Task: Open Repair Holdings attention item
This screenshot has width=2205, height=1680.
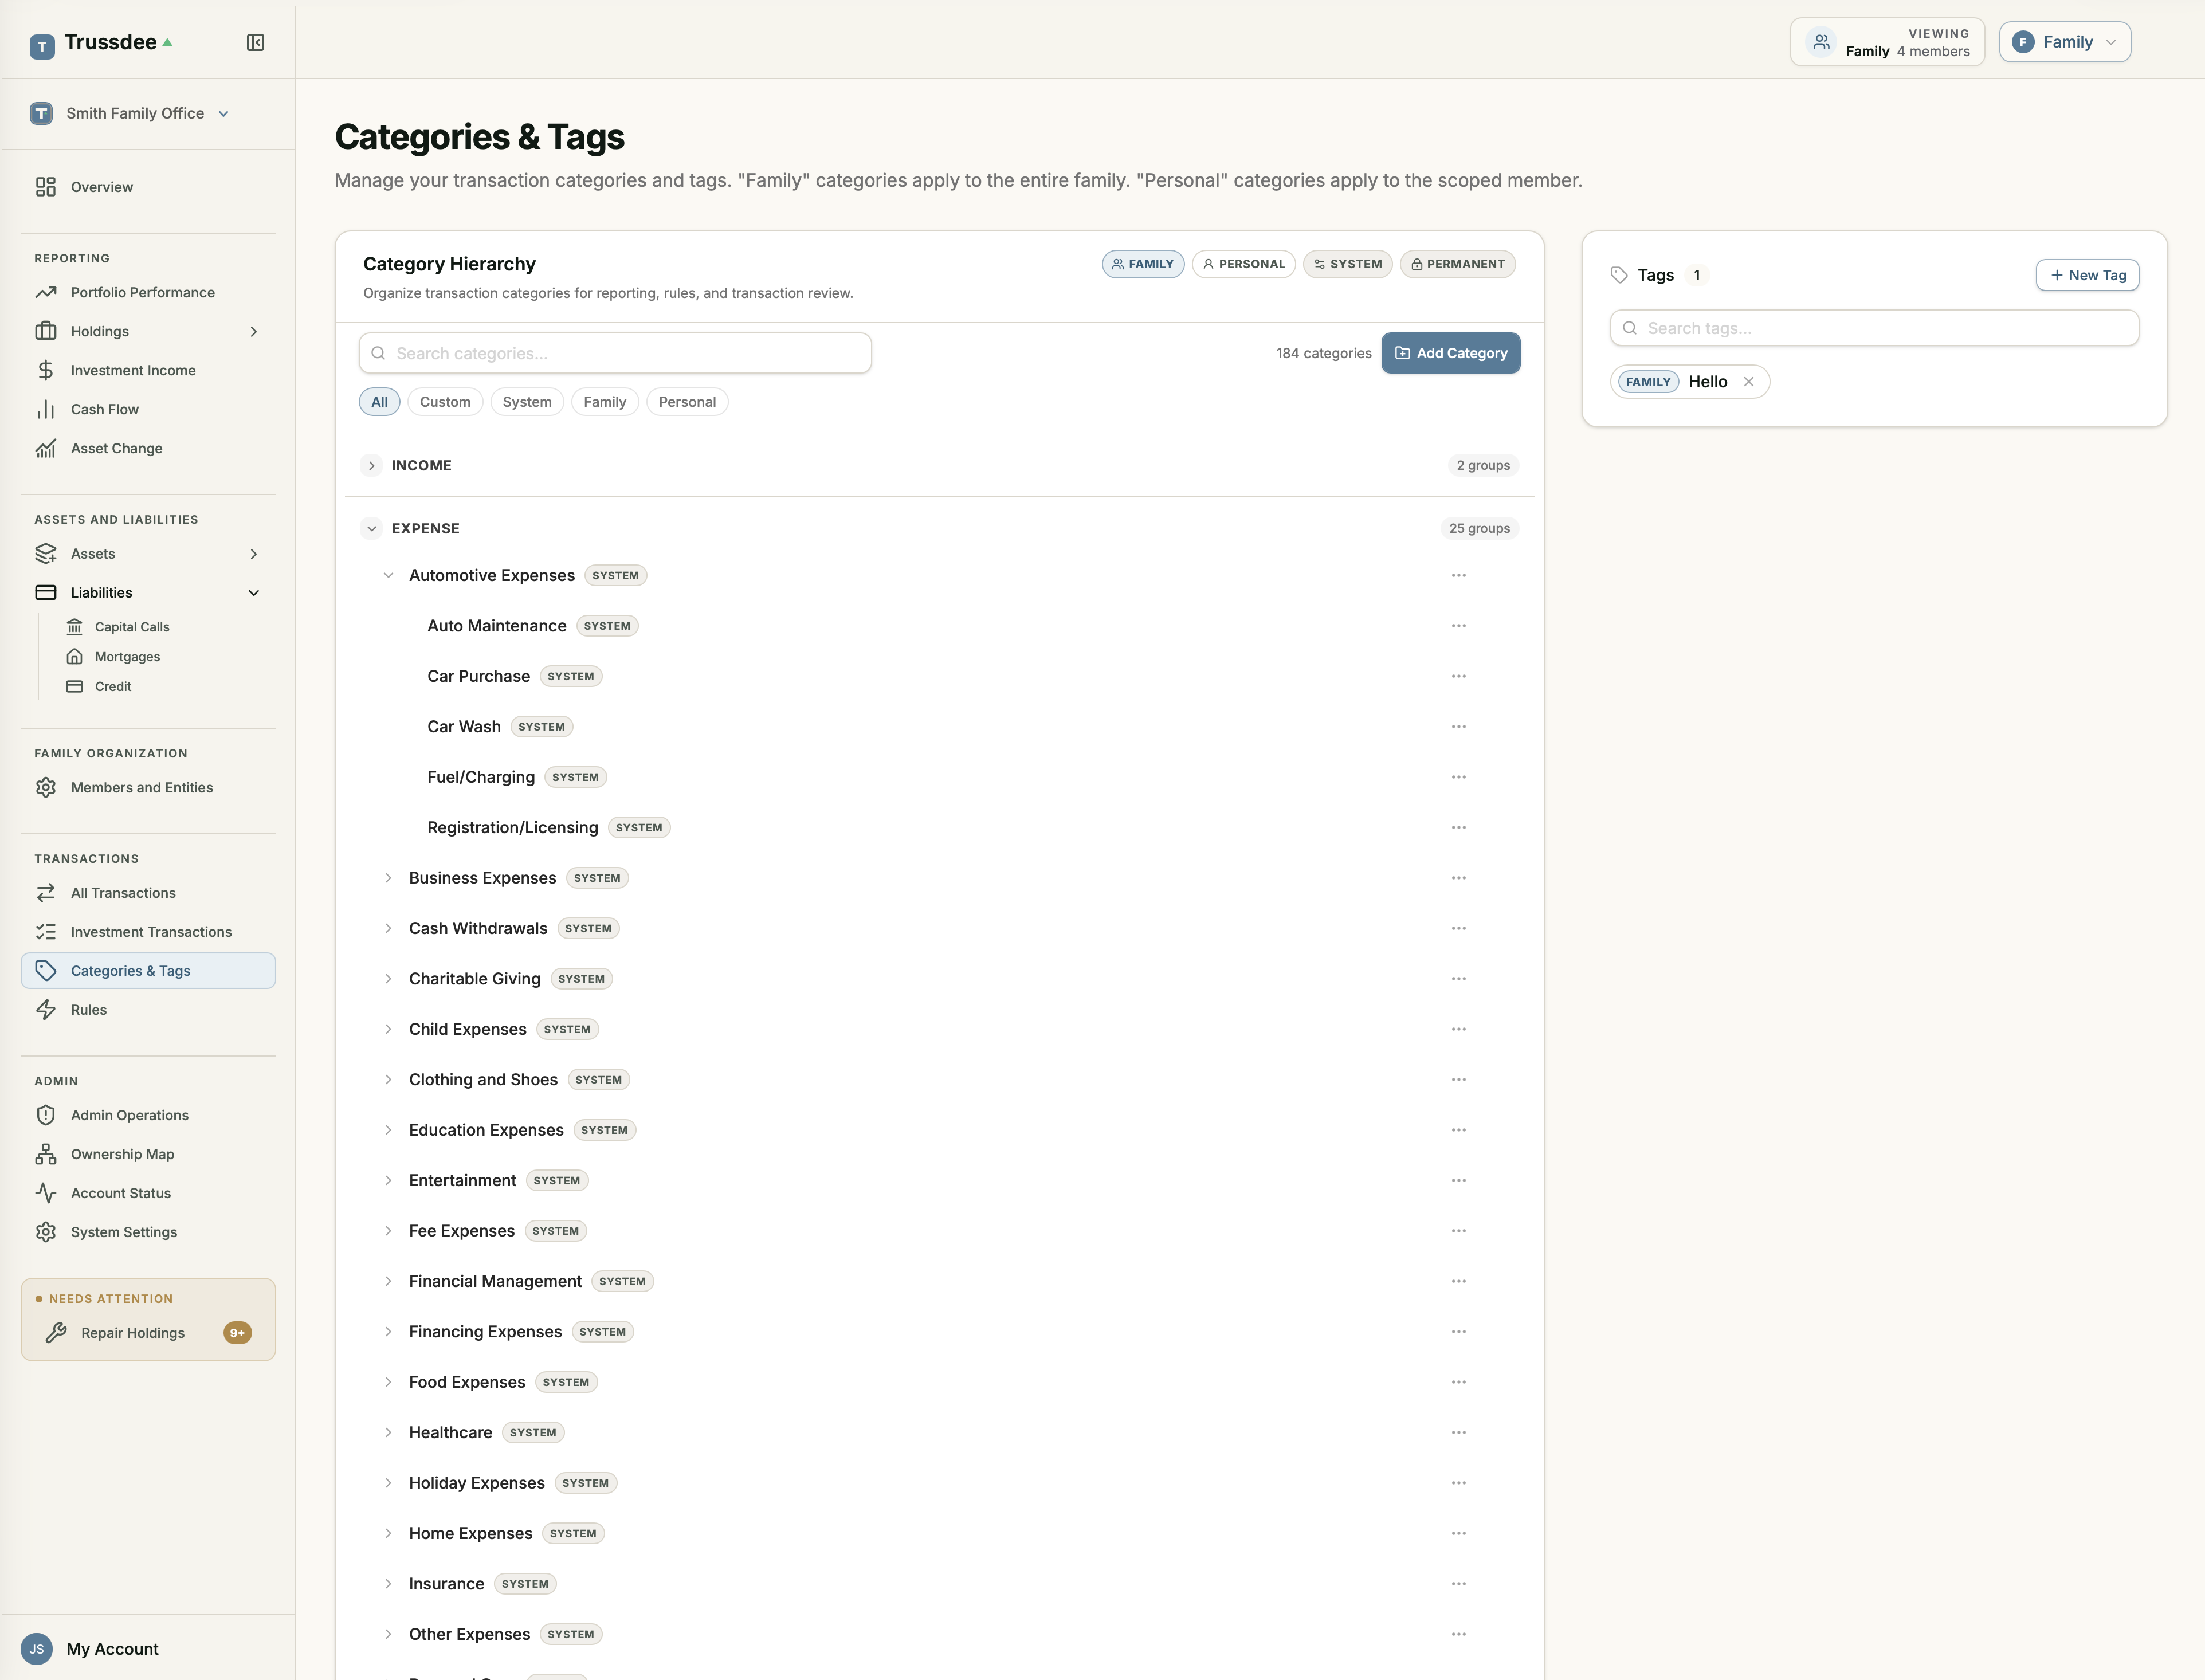Action: 148,1333
